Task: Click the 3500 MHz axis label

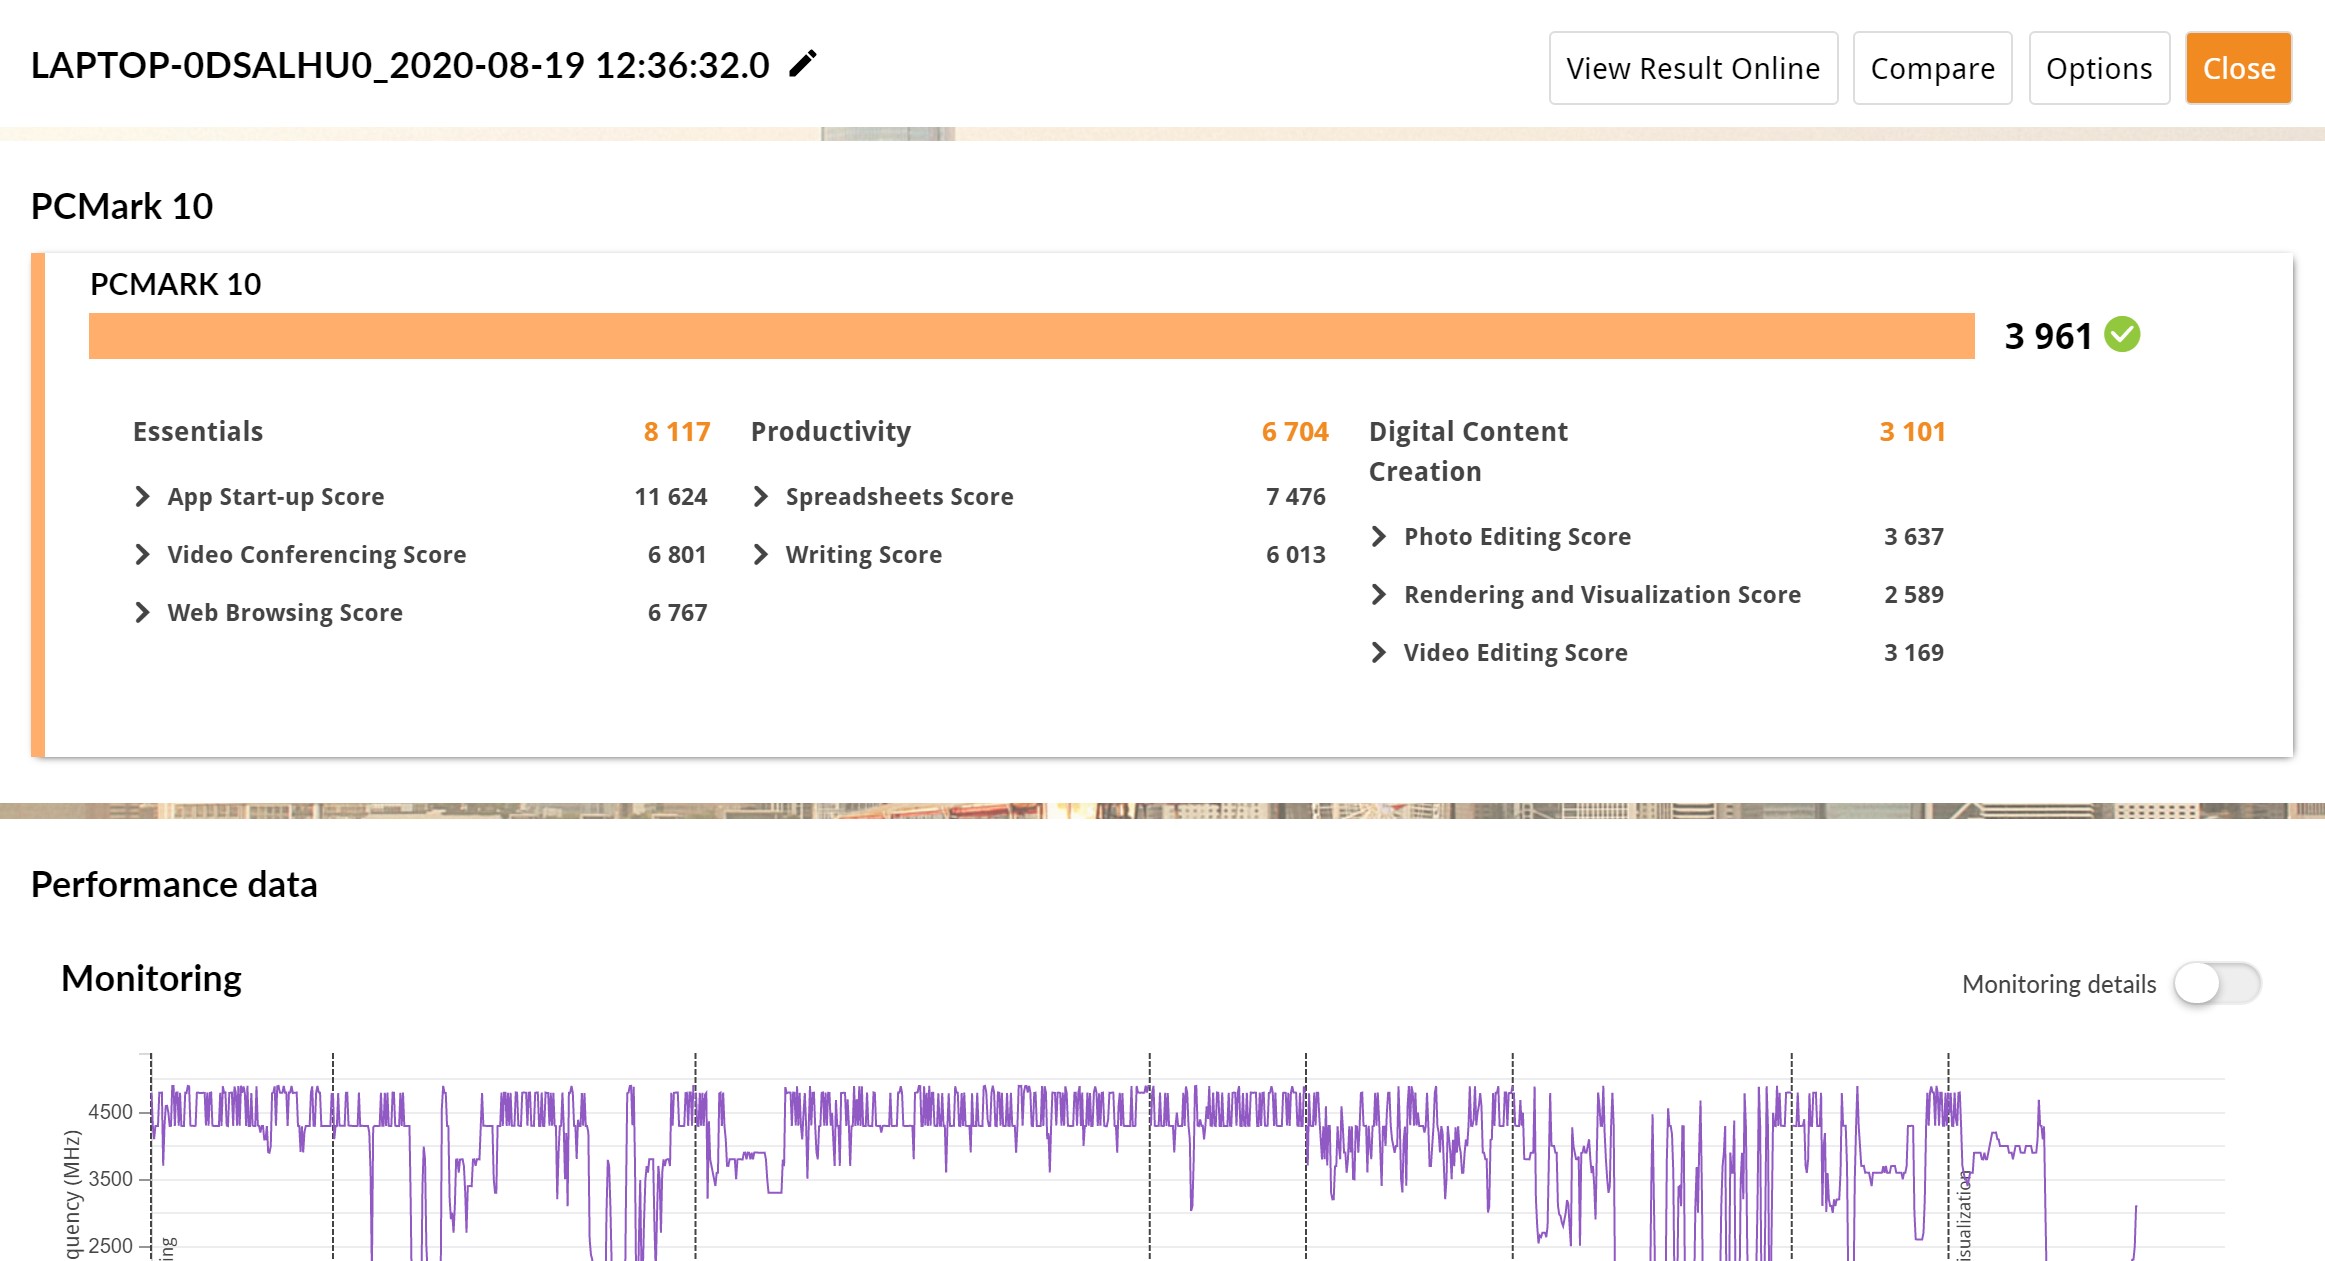Action: (110, 1179)
